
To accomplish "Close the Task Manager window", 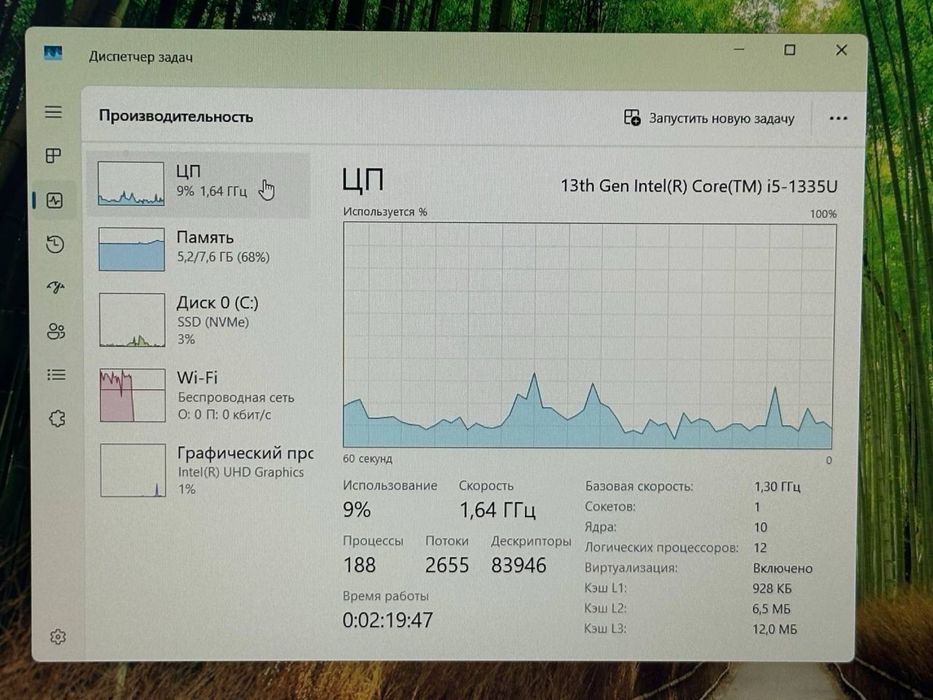I will point(841,50).
